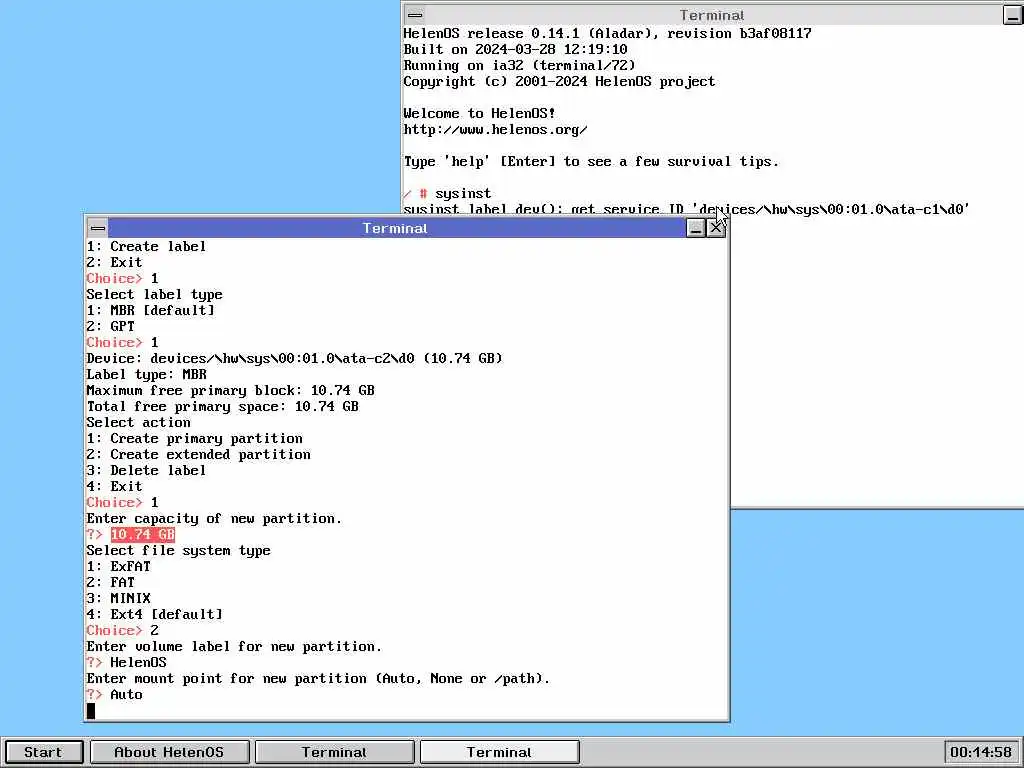Click "Type 'help' [Enter]" survival tips line
The image size is (1024, 768).
point(591,161)
